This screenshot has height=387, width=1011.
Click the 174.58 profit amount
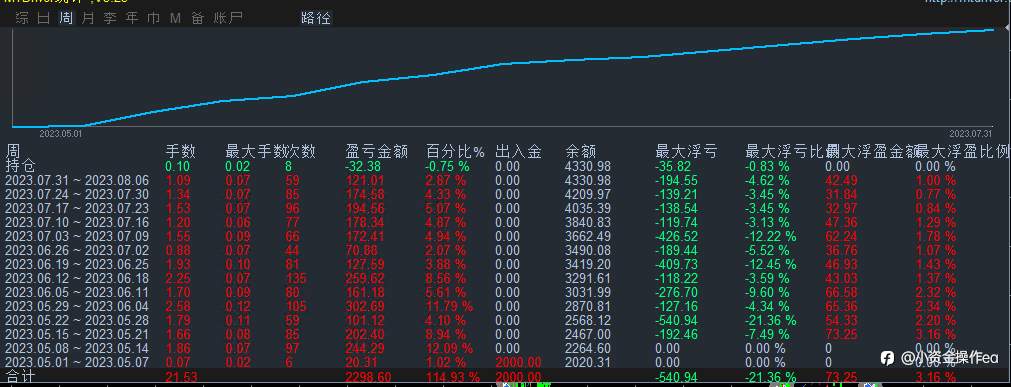(x=365, y=194)
